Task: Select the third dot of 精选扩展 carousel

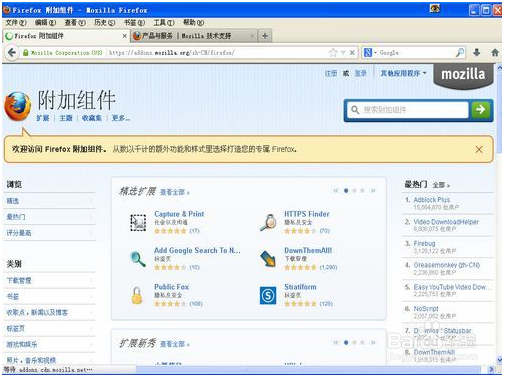Action: click(362, 191)
